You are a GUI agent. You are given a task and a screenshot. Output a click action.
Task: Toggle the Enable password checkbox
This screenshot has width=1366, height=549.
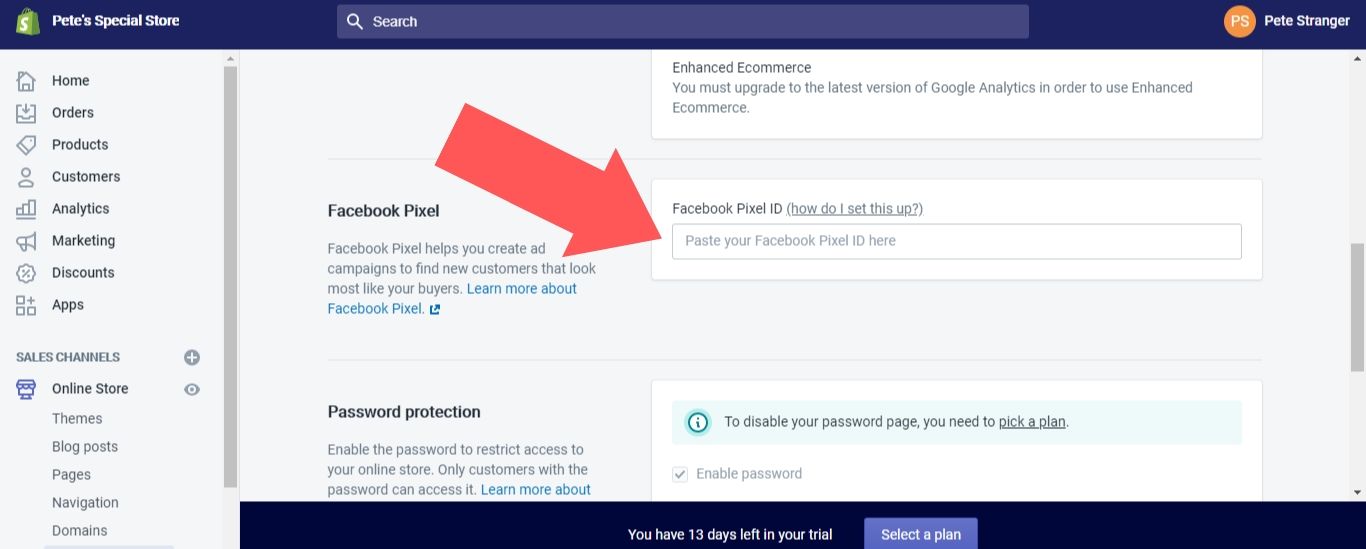point(680,474)
